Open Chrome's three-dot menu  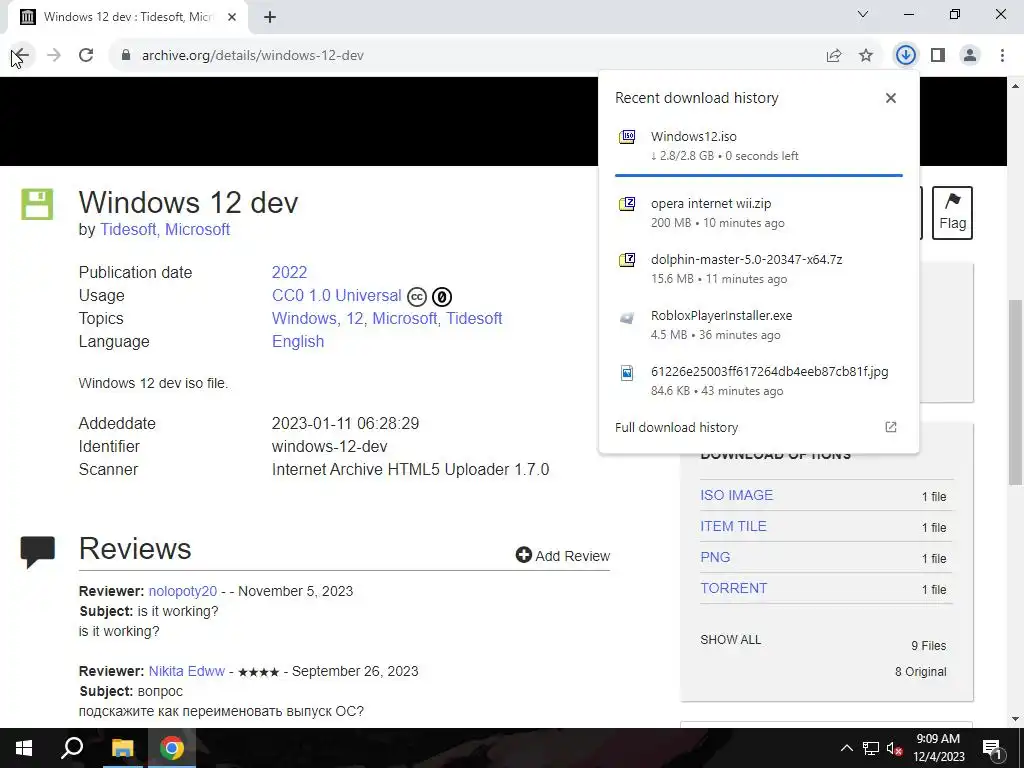coord(1002,56)
